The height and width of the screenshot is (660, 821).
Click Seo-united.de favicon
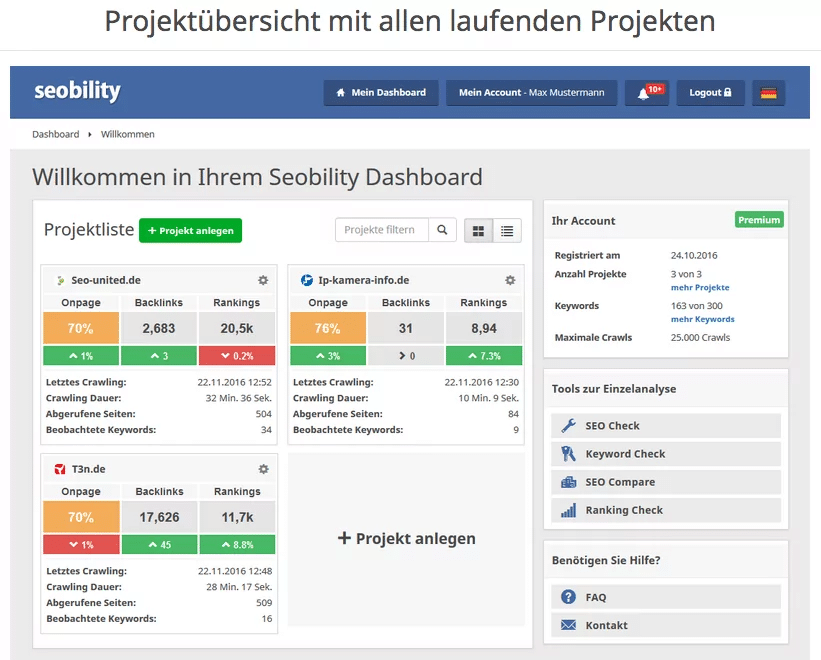pos(61,281)
